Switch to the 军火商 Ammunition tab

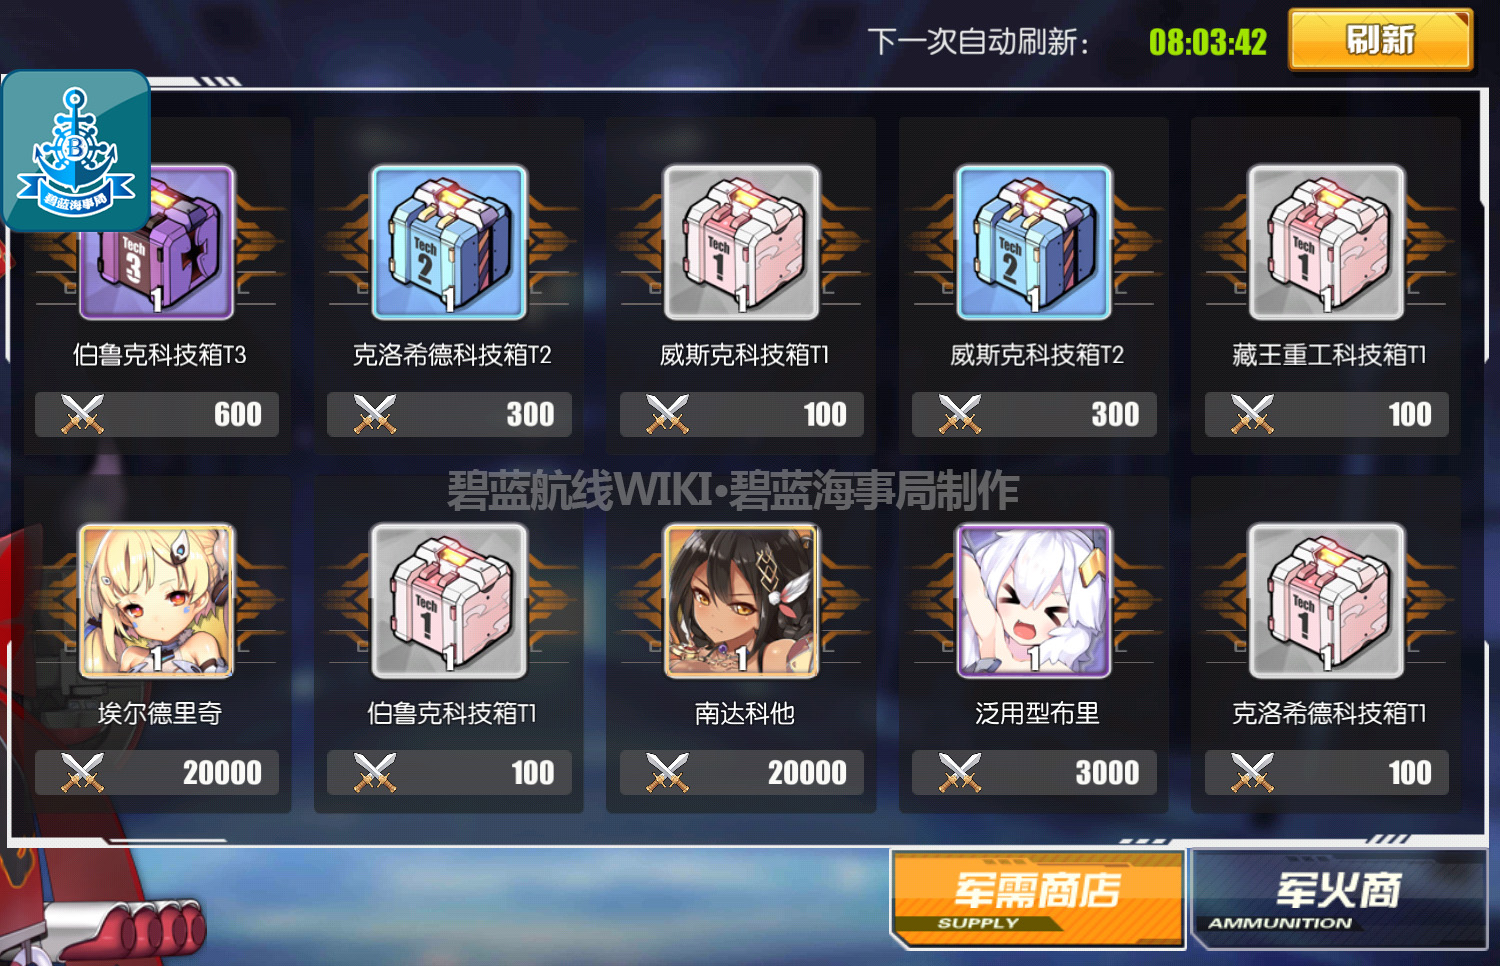pyautogui.click(x=1339, y=899)
